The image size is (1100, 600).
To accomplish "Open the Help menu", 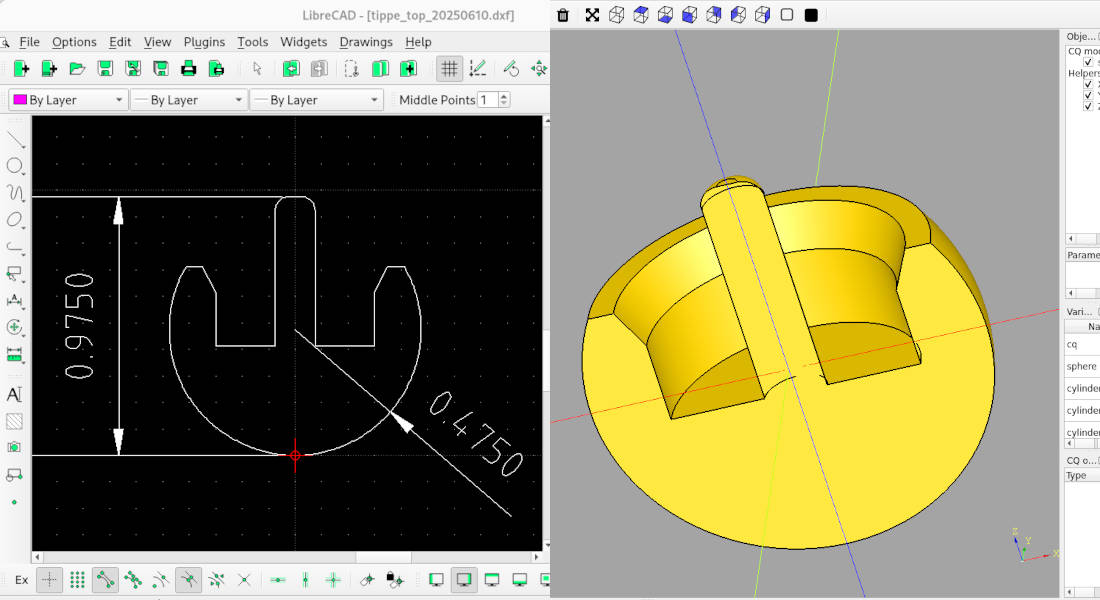I will click(418, 42).
